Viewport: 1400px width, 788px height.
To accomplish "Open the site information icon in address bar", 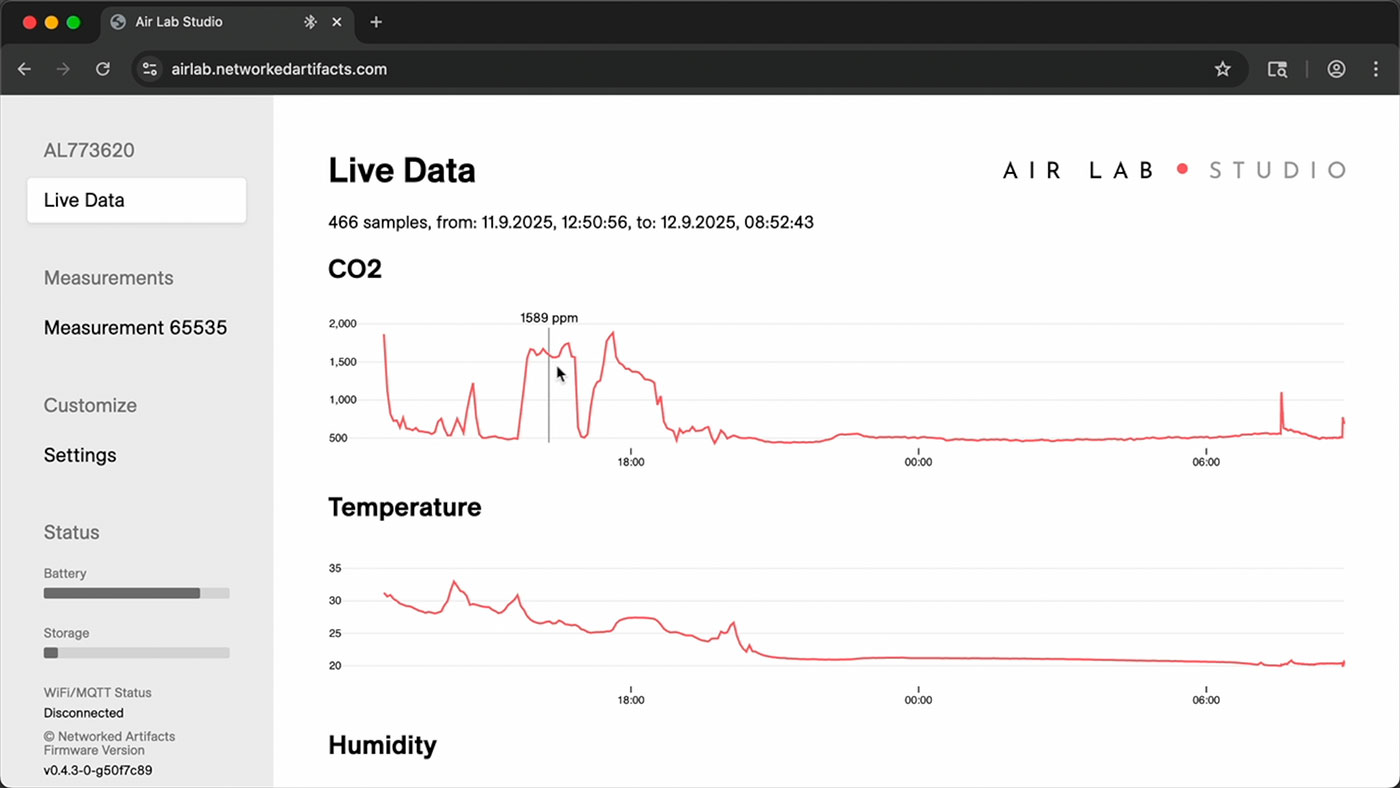I will [150, 69].
